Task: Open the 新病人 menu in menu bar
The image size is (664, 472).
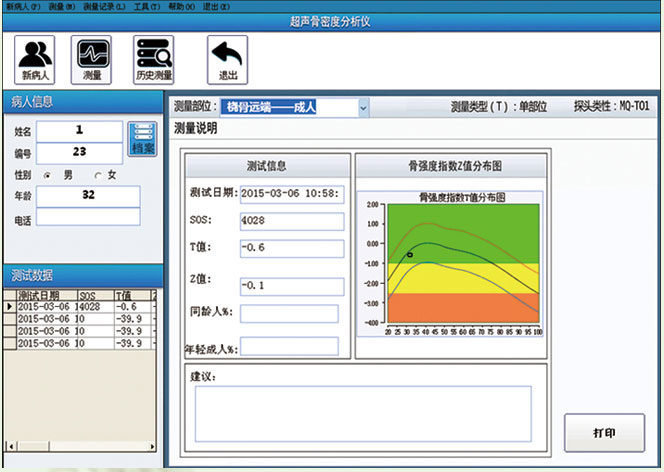Action: [20, 5]
